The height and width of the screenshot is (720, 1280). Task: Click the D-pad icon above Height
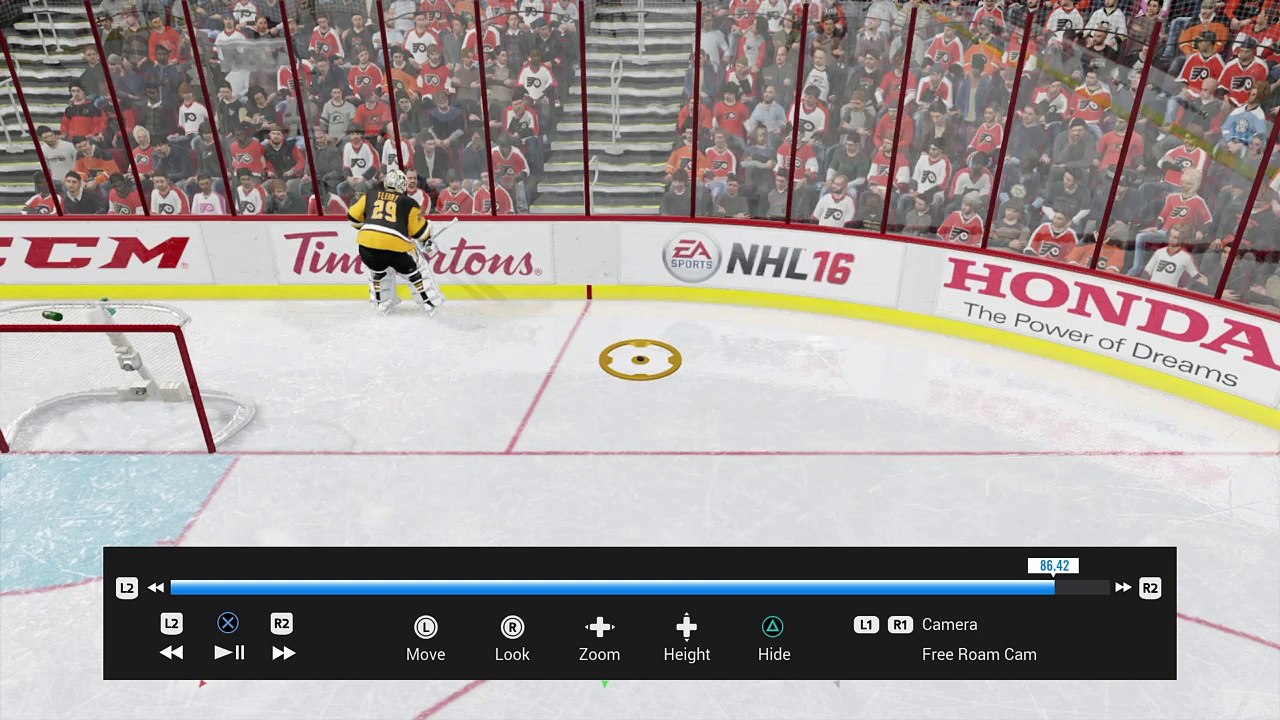tap(686, 627)
